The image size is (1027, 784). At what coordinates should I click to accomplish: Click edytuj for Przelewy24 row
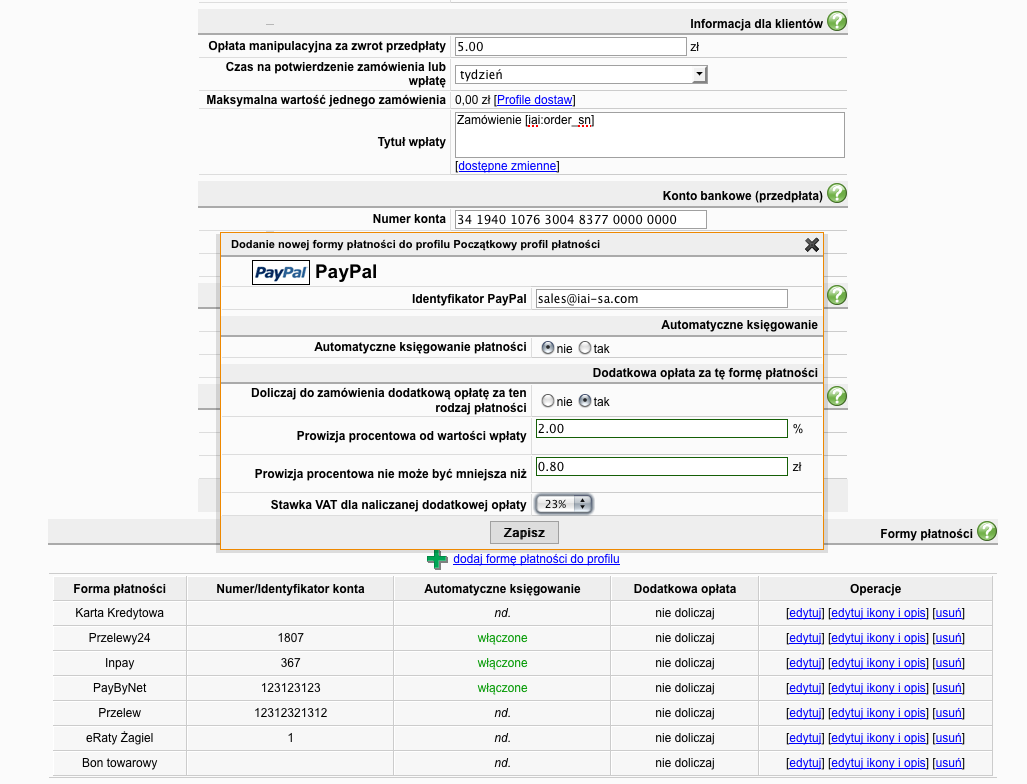(805, 638)
